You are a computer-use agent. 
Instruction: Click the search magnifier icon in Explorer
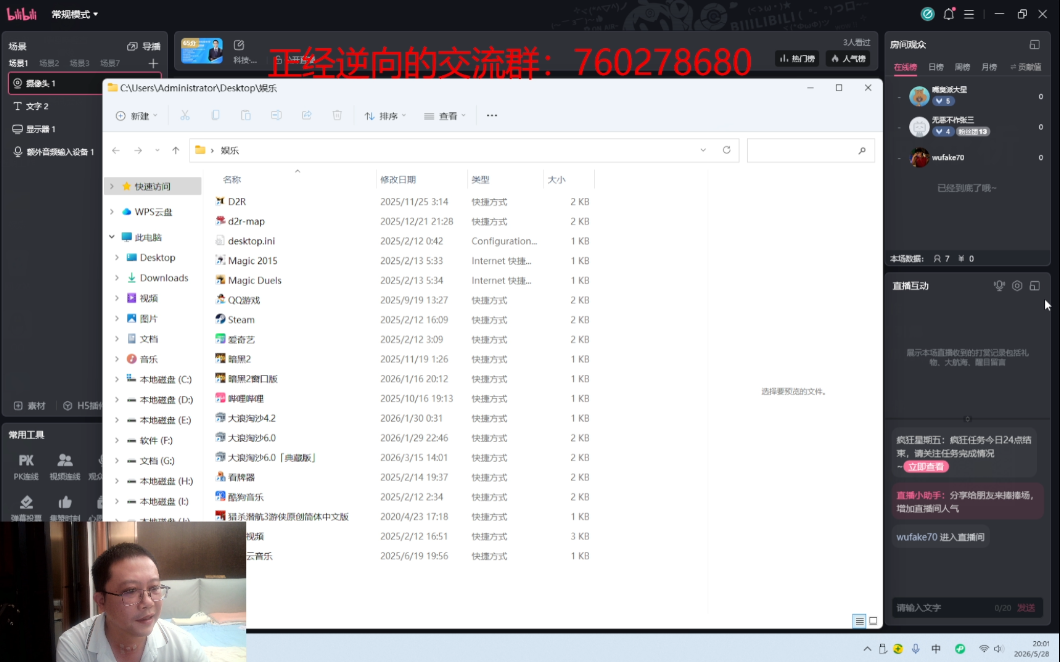coord(862,150)
